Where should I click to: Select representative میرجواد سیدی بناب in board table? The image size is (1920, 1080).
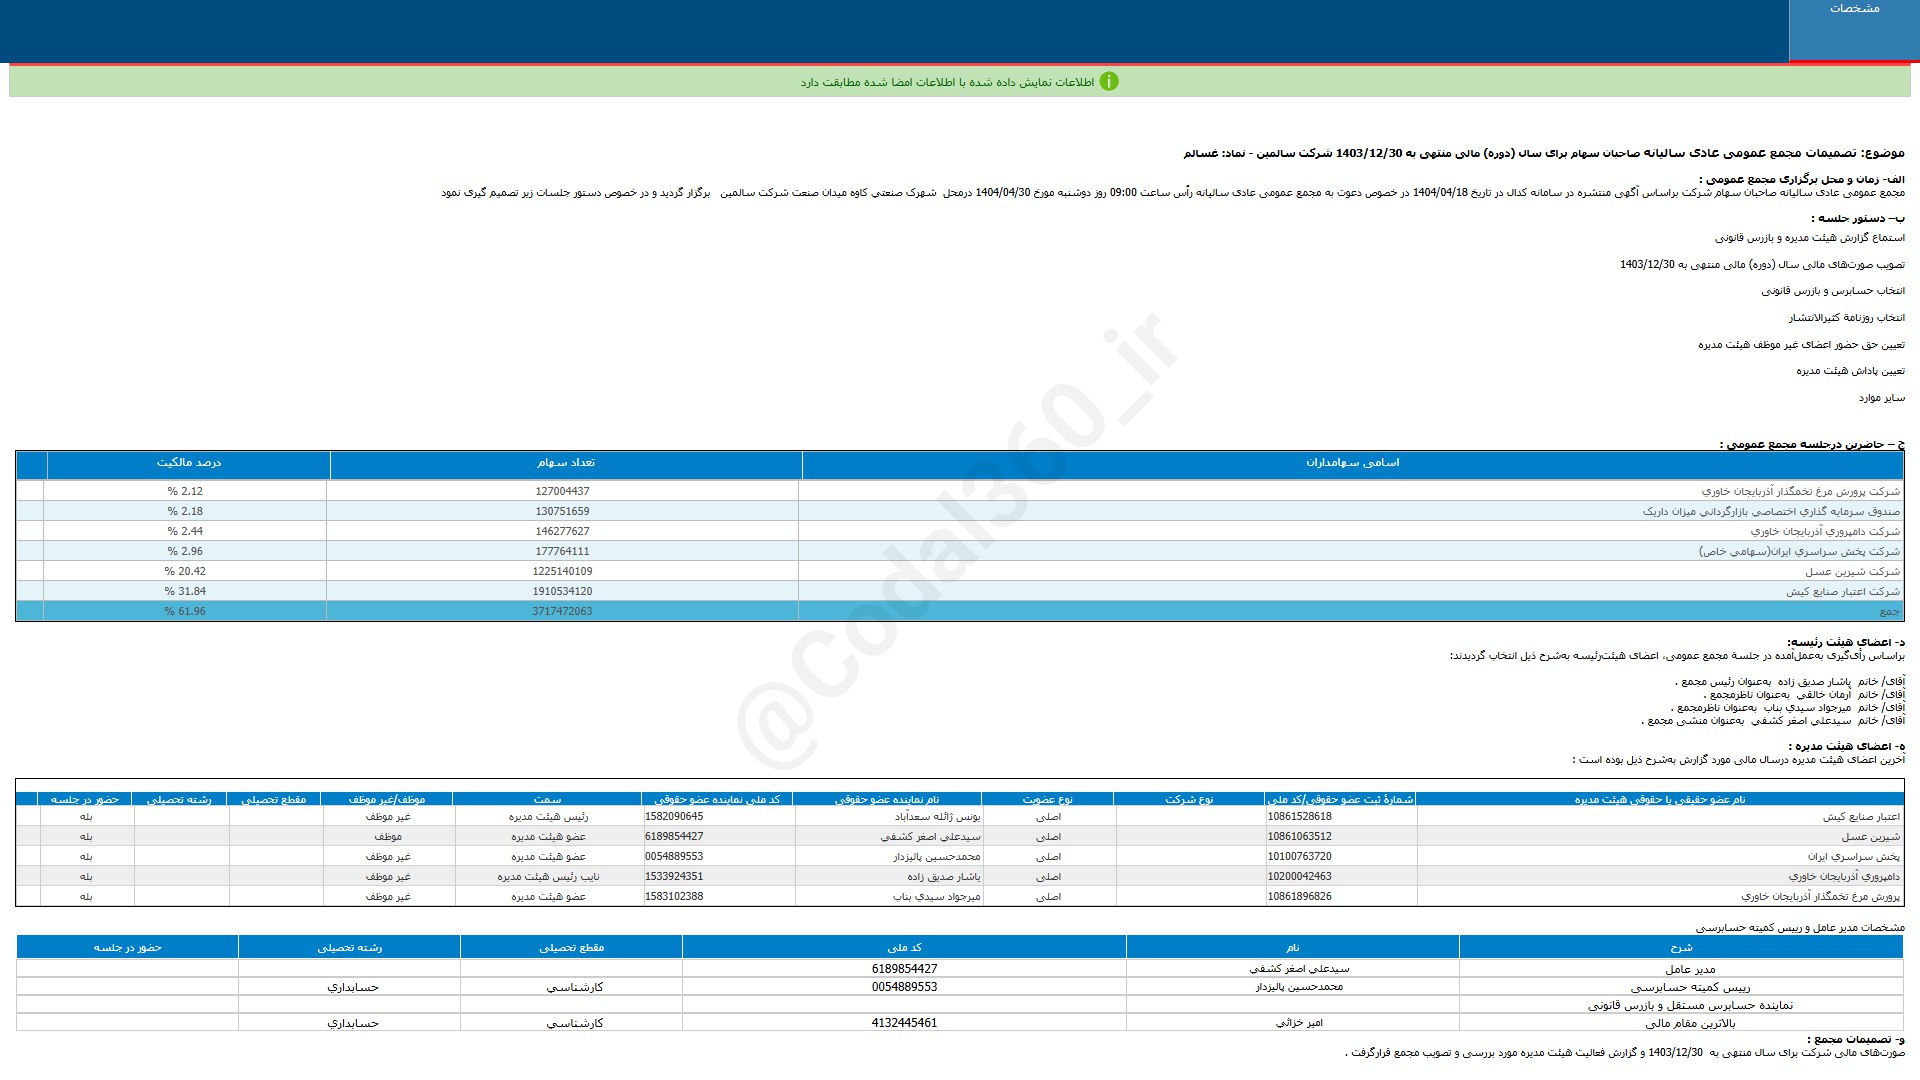(x=937, y=897)
